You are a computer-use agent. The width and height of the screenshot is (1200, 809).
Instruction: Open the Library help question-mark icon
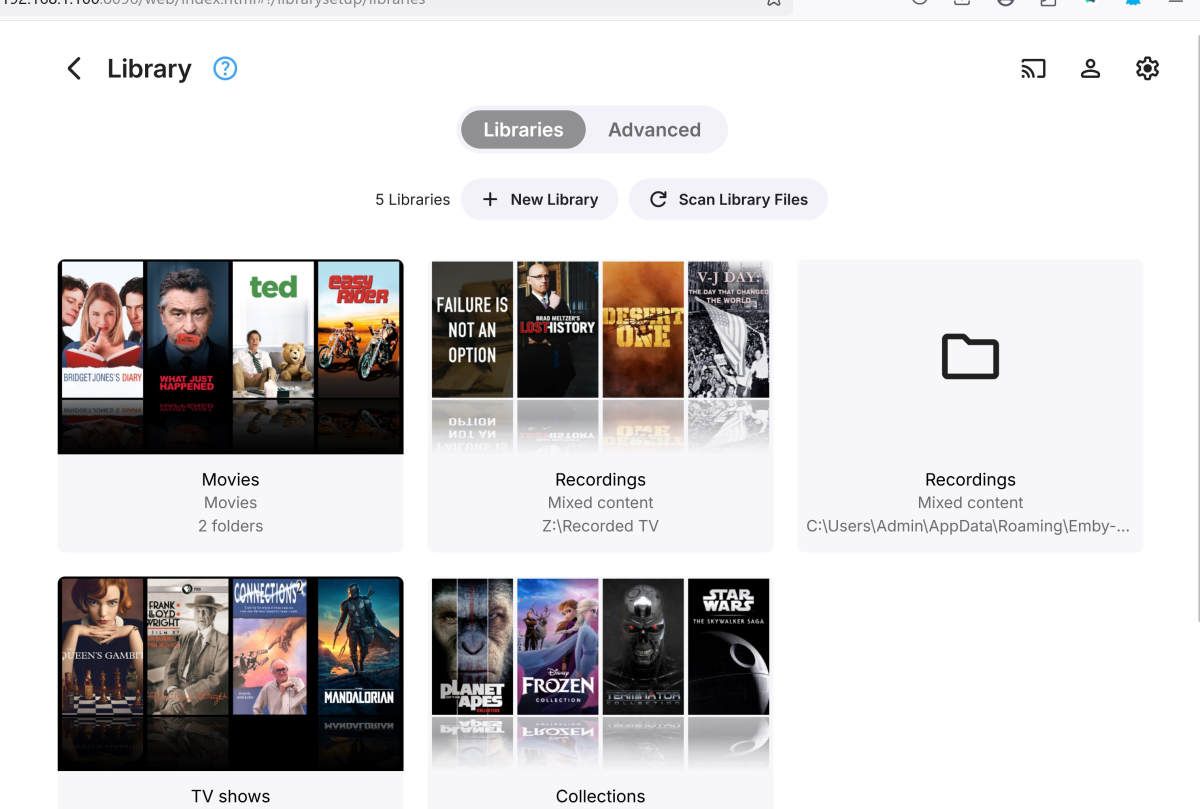pos(225,68)
